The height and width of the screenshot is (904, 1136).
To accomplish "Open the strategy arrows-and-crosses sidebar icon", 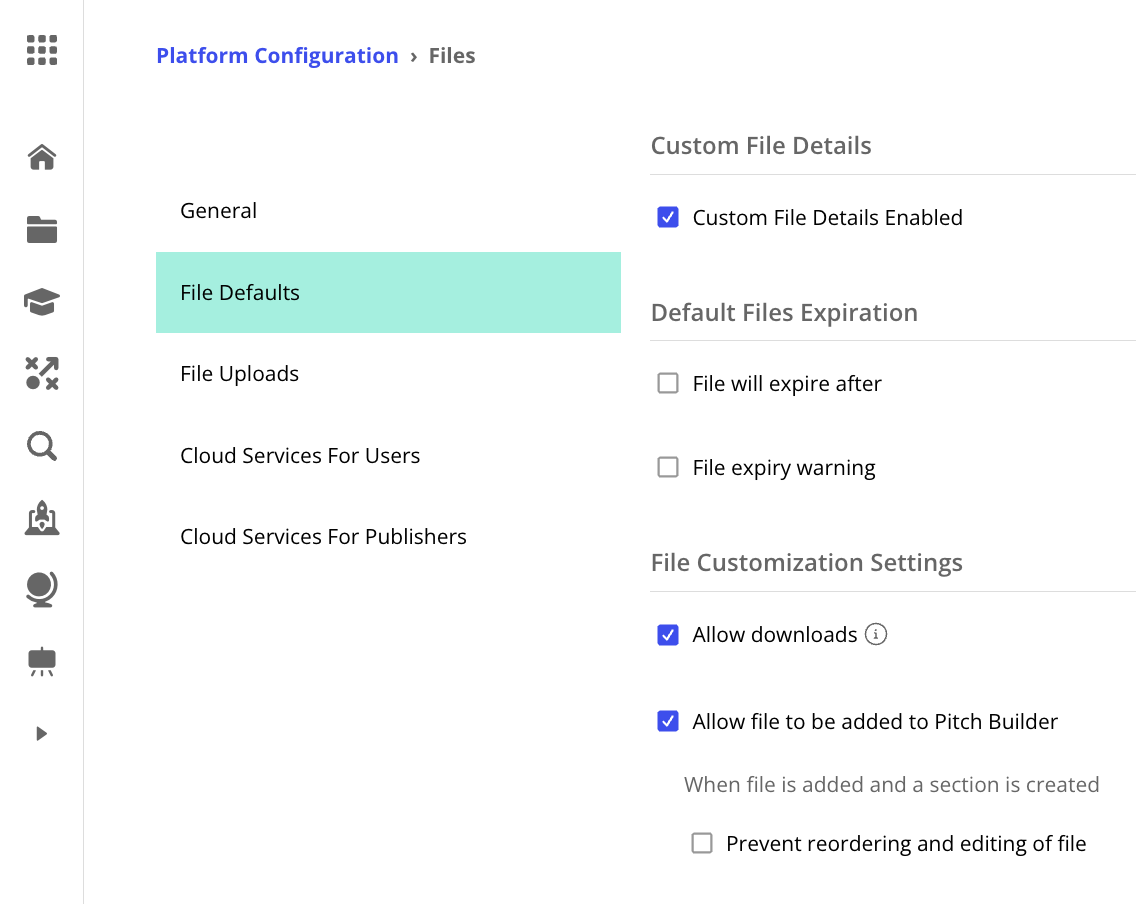I will [42, 373].
